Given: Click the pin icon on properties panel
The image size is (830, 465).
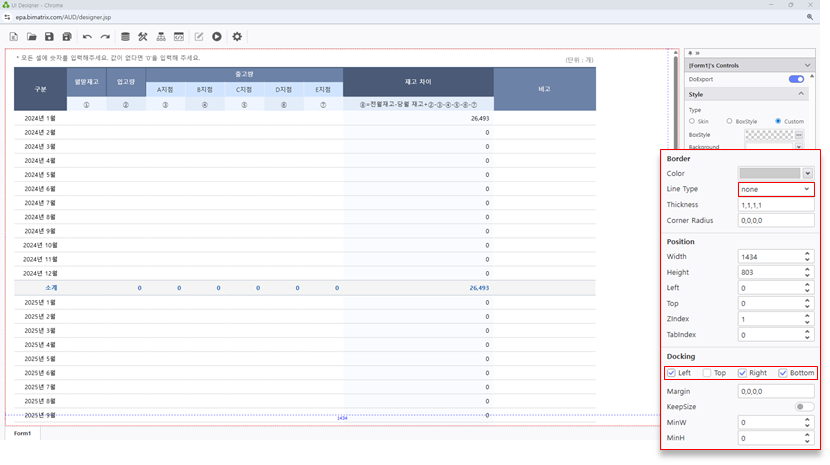Looking at the screenshot, I should click(690, 53).
